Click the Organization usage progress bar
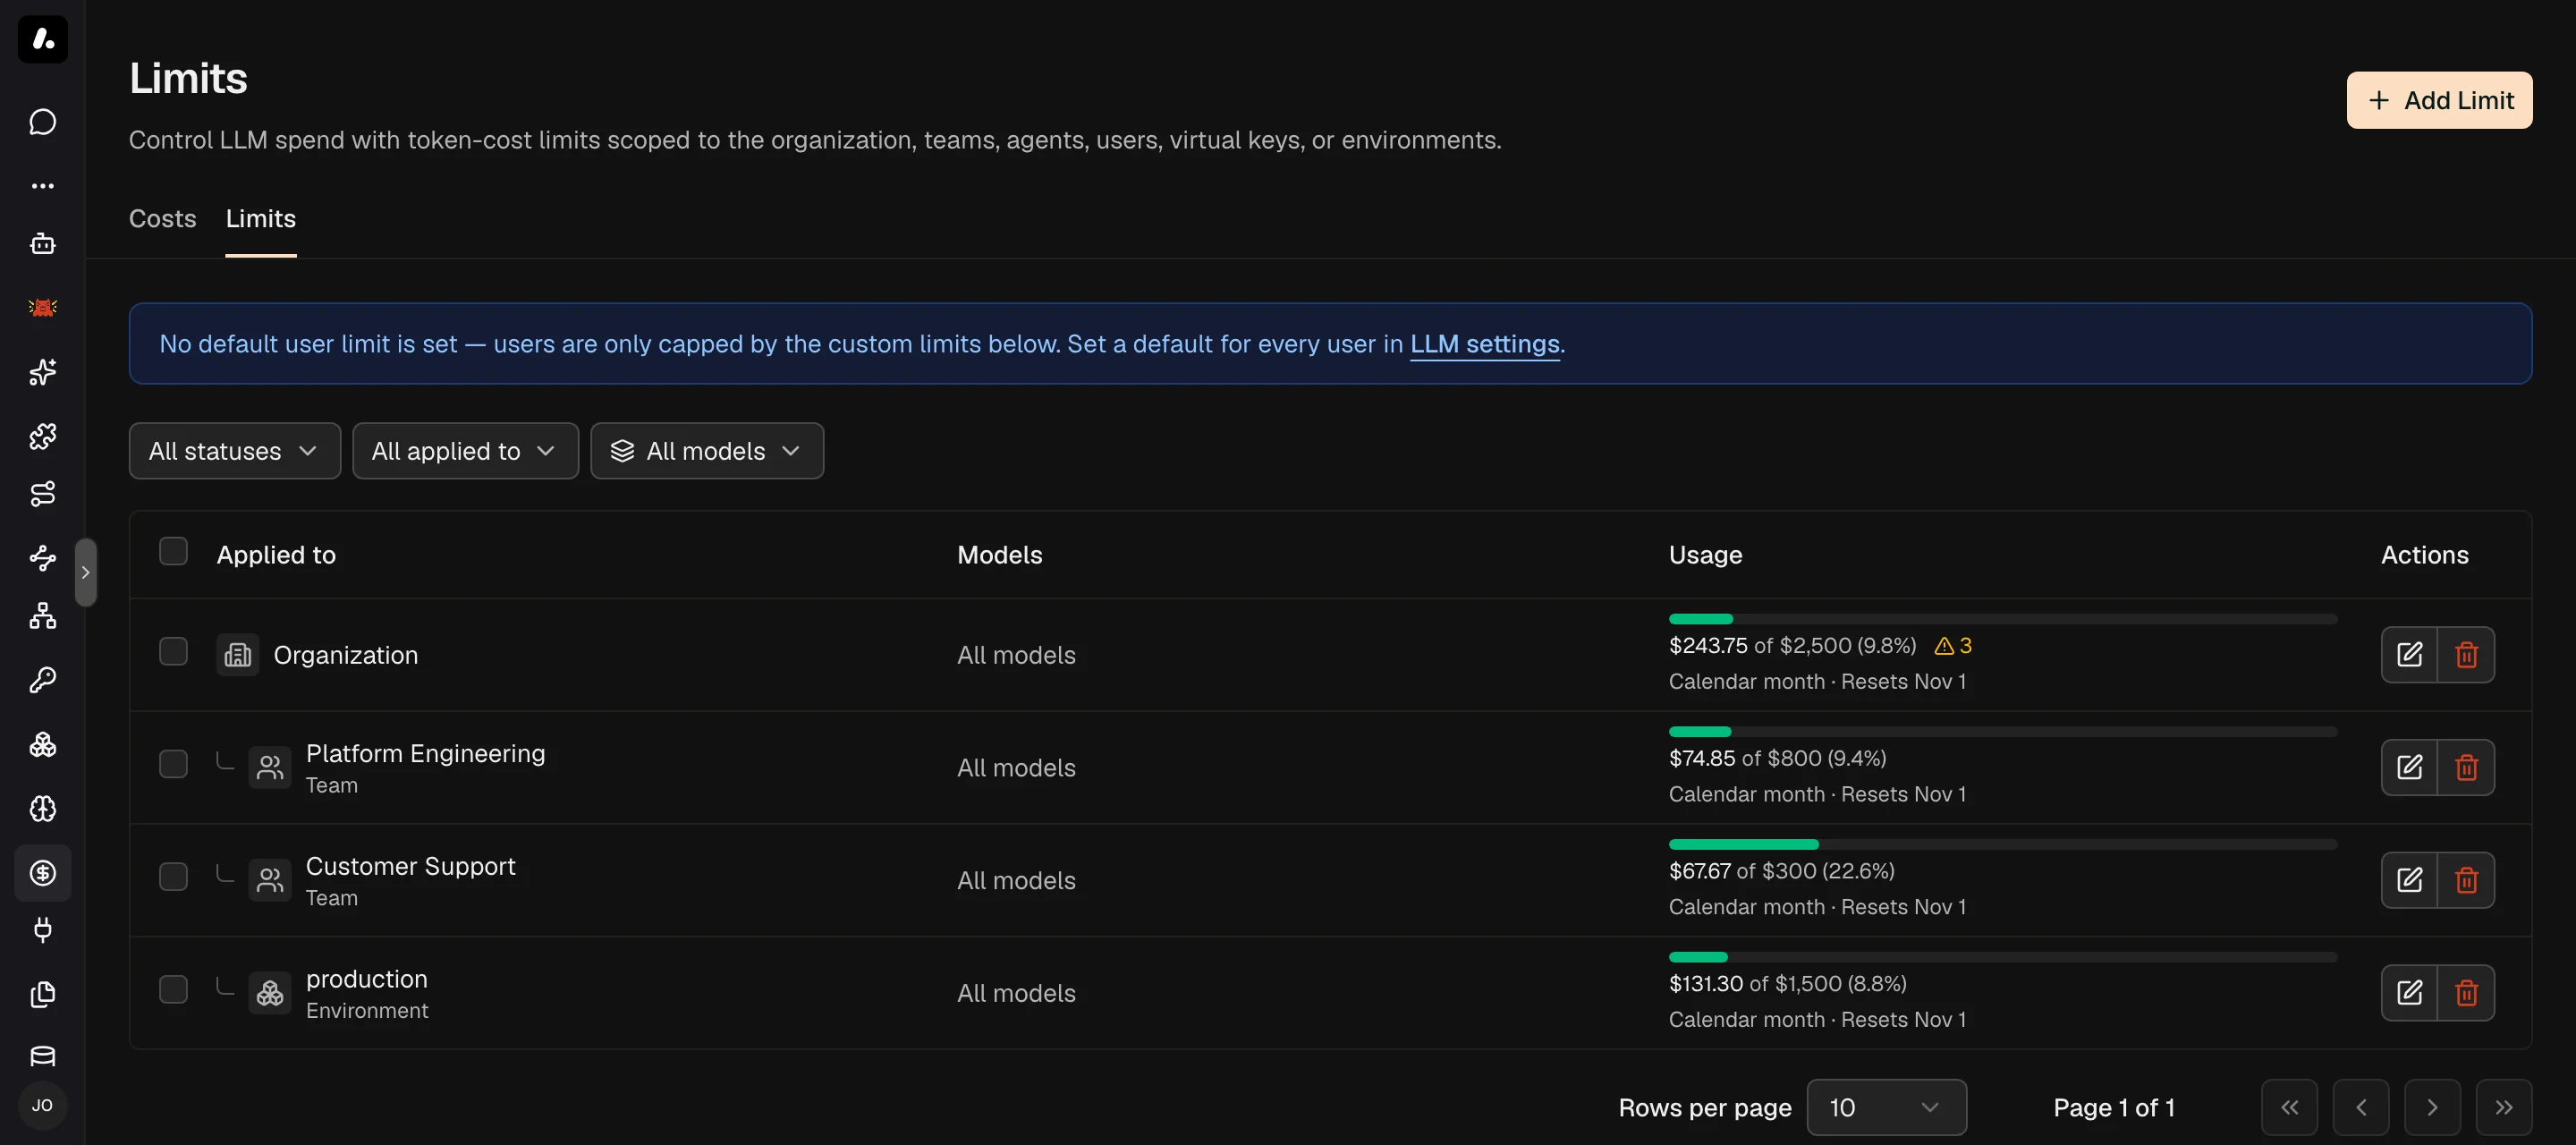 [x=2003, y=619]
